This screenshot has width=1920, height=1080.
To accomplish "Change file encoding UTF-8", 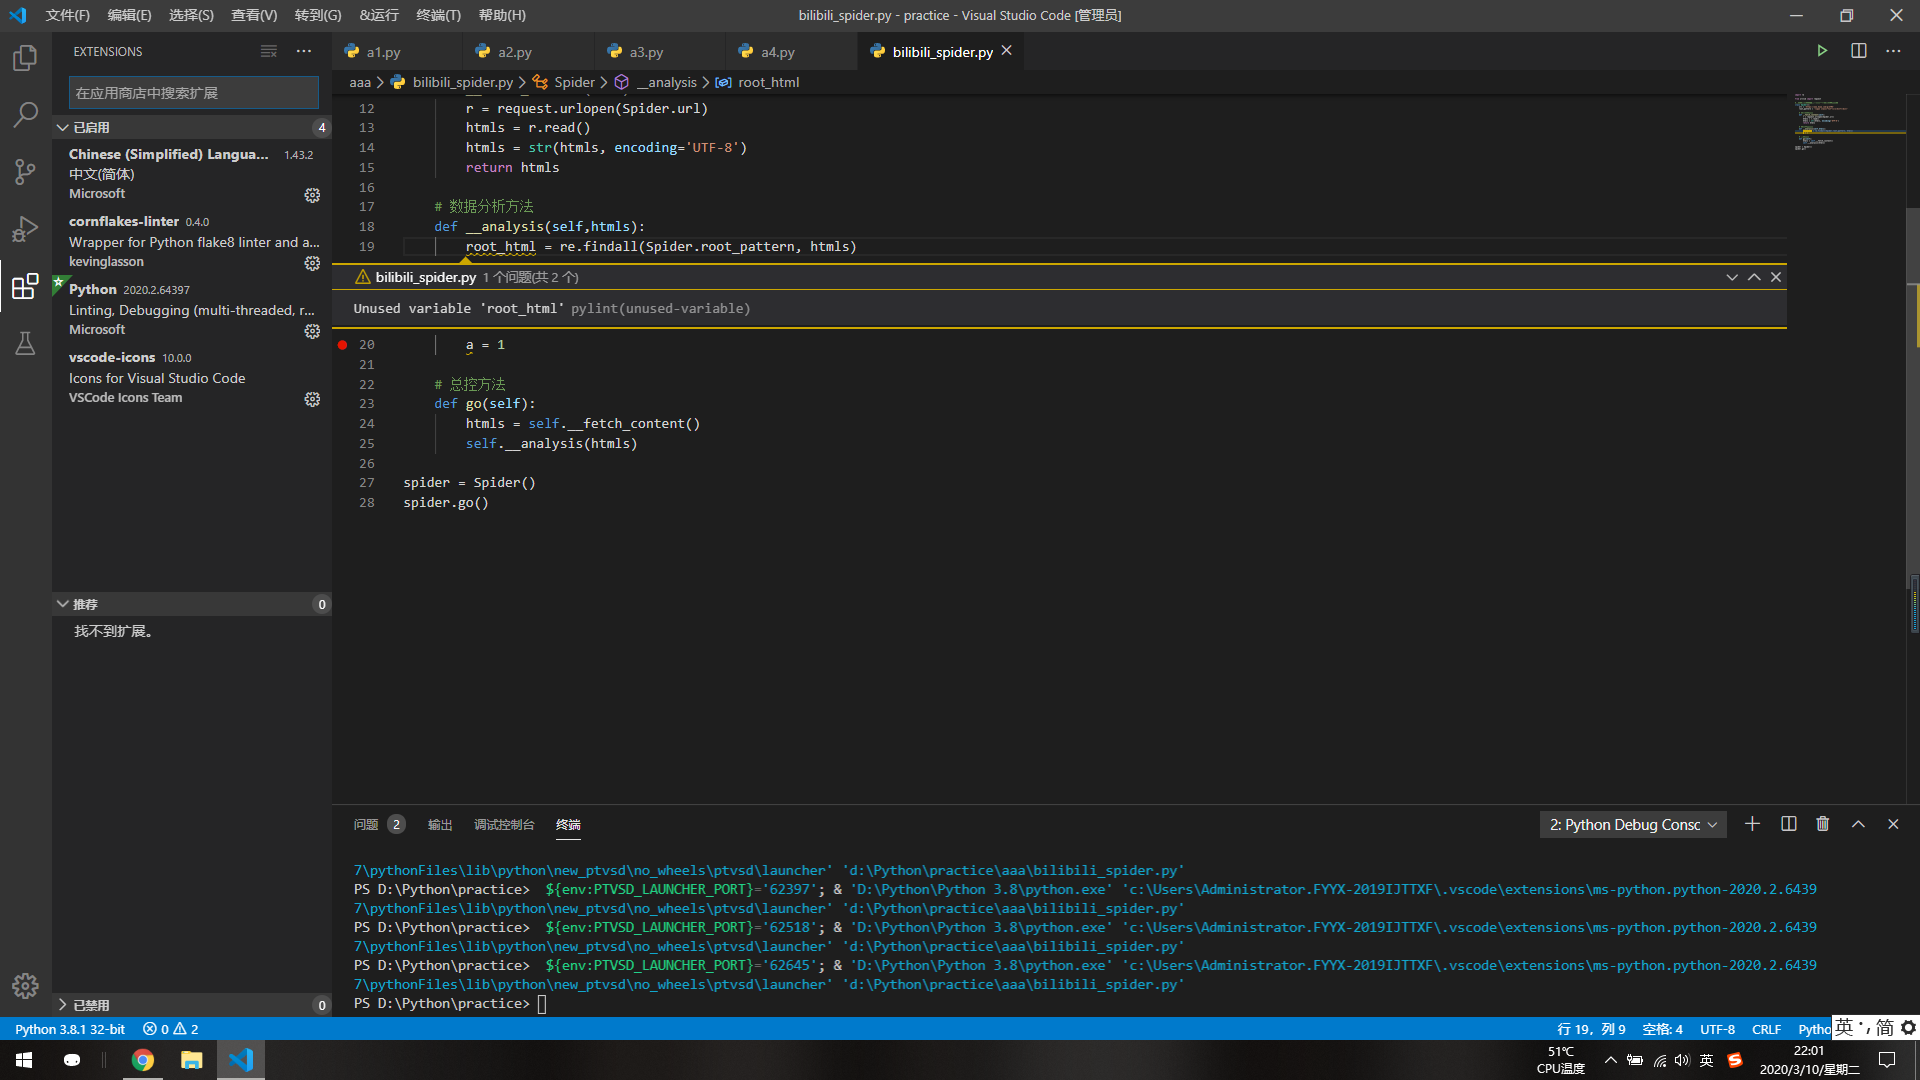I will click(x=1718, y=1029).
